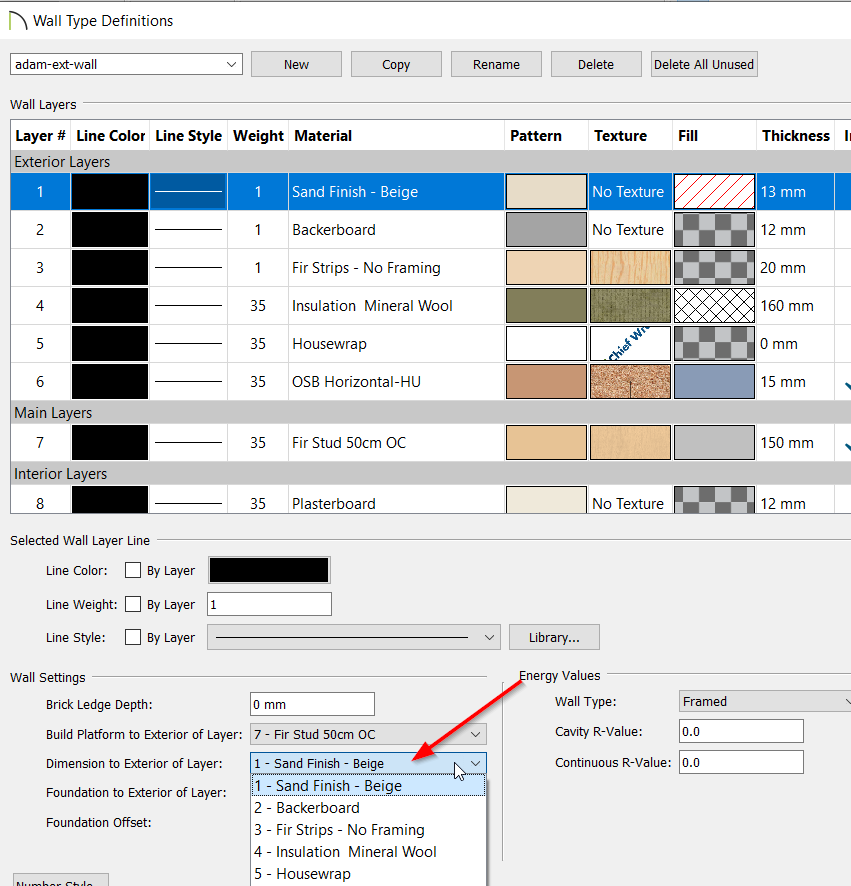
Task: Toggle Line Style By Layer checkbox
Action: click(x=133, y=637)
